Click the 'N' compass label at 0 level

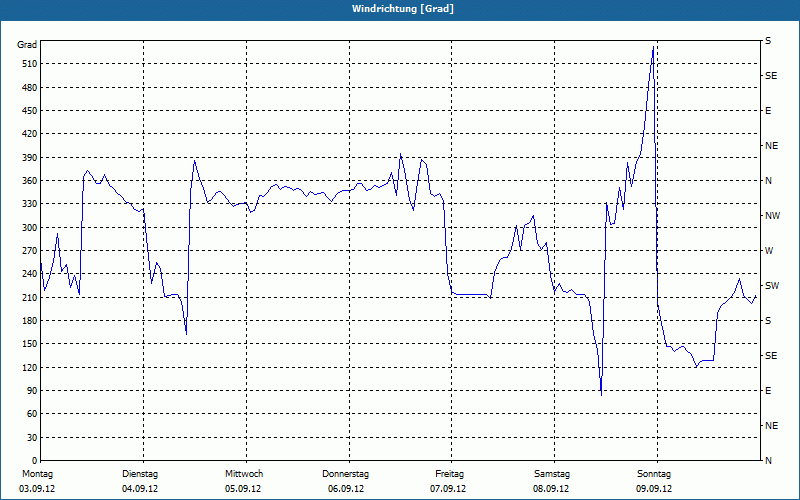pos(768,461)
